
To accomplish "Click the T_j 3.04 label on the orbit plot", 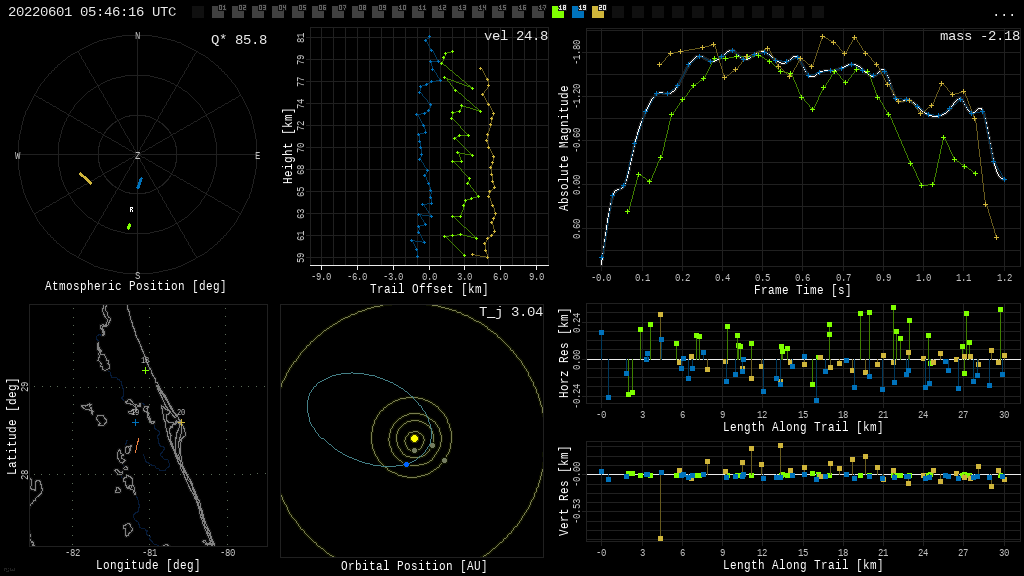I will (510, 313).
